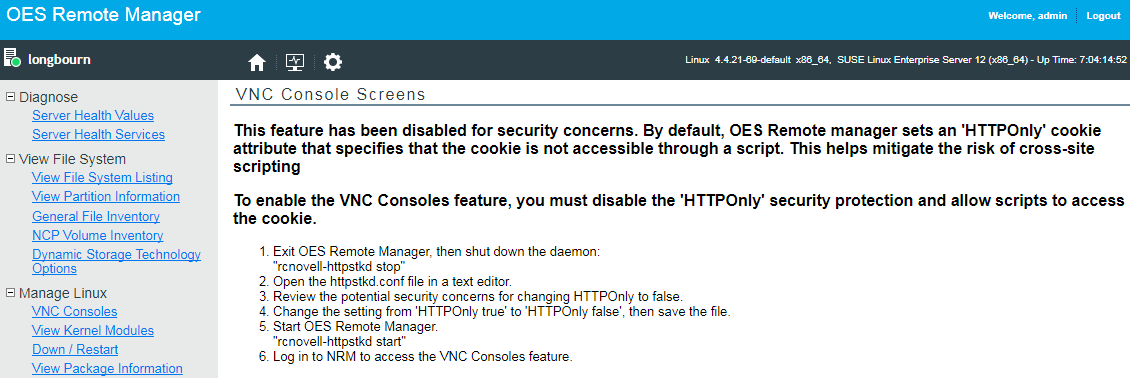Click the longbourn server name
This screenshot has height=378, width=1130.
click(x=59, y=60)
